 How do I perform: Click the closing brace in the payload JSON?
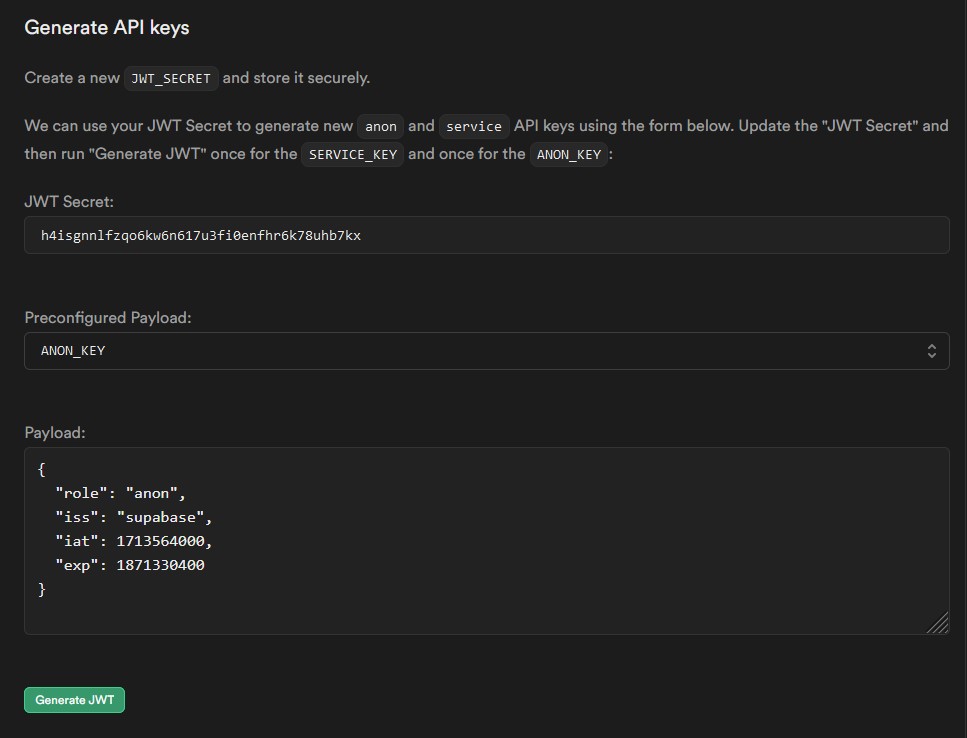point(42,589)
